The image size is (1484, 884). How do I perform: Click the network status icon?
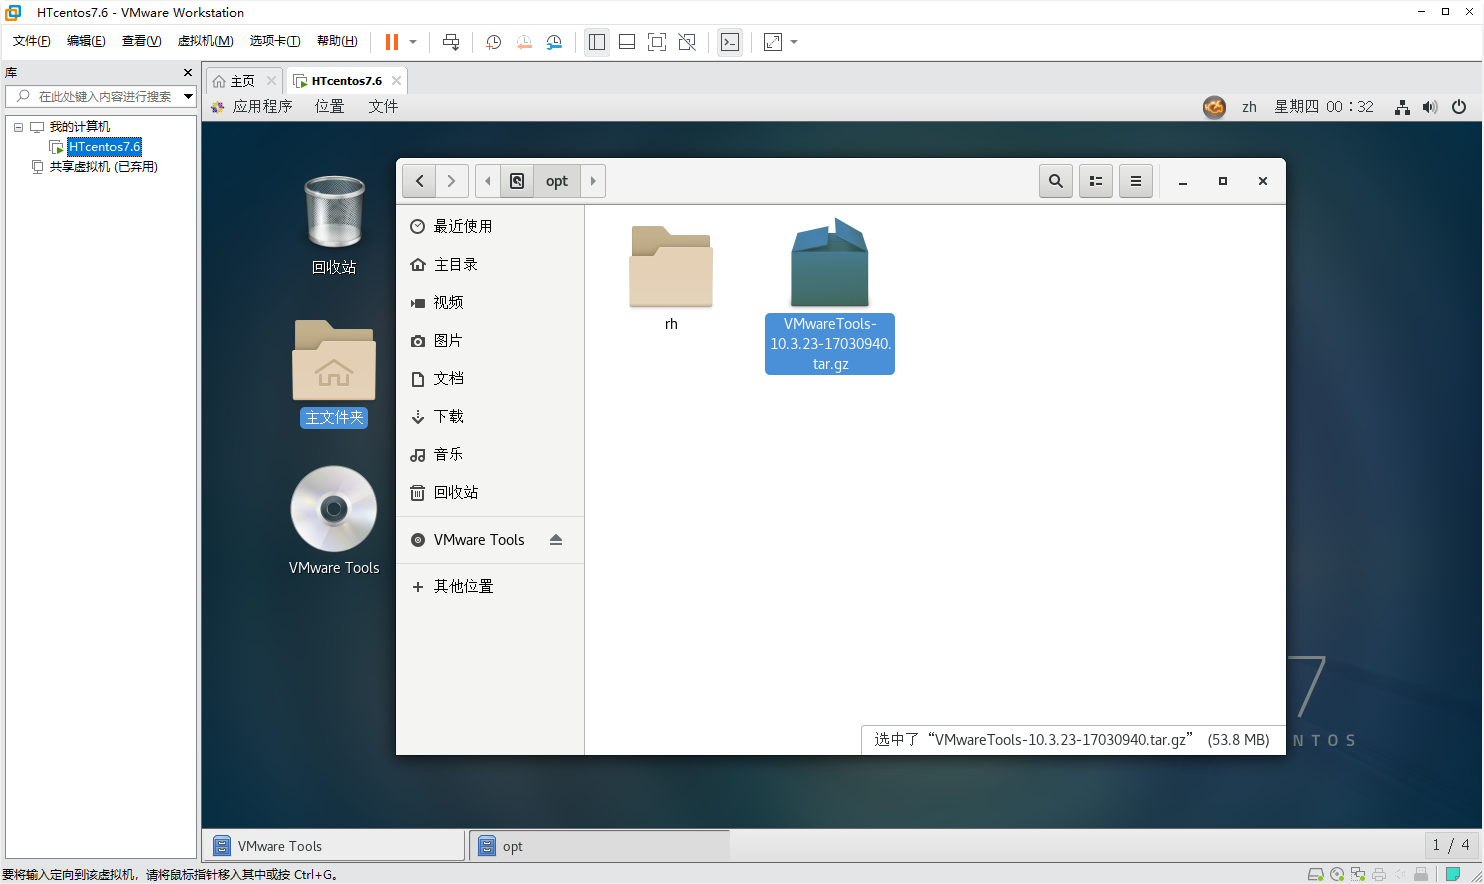click(1402, 107)
